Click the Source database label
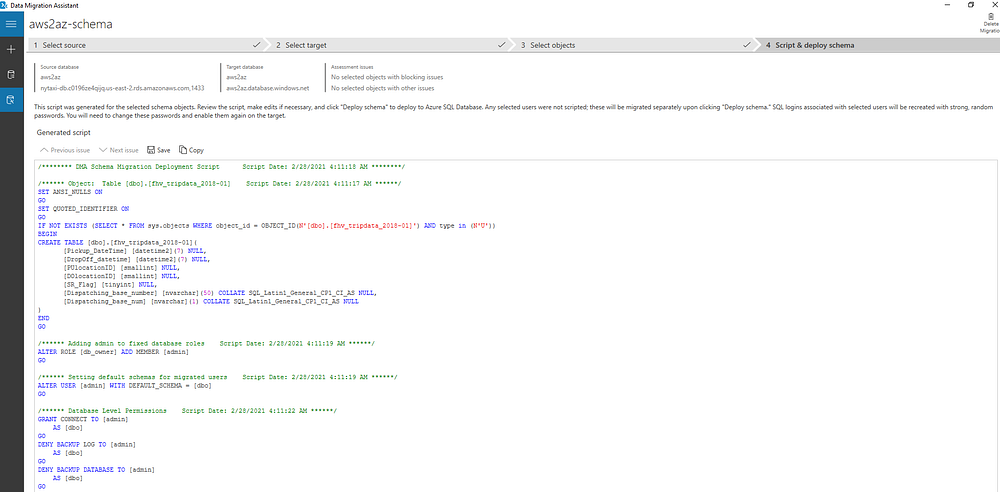The image size is (1000, 492). (x=59, y=66)
